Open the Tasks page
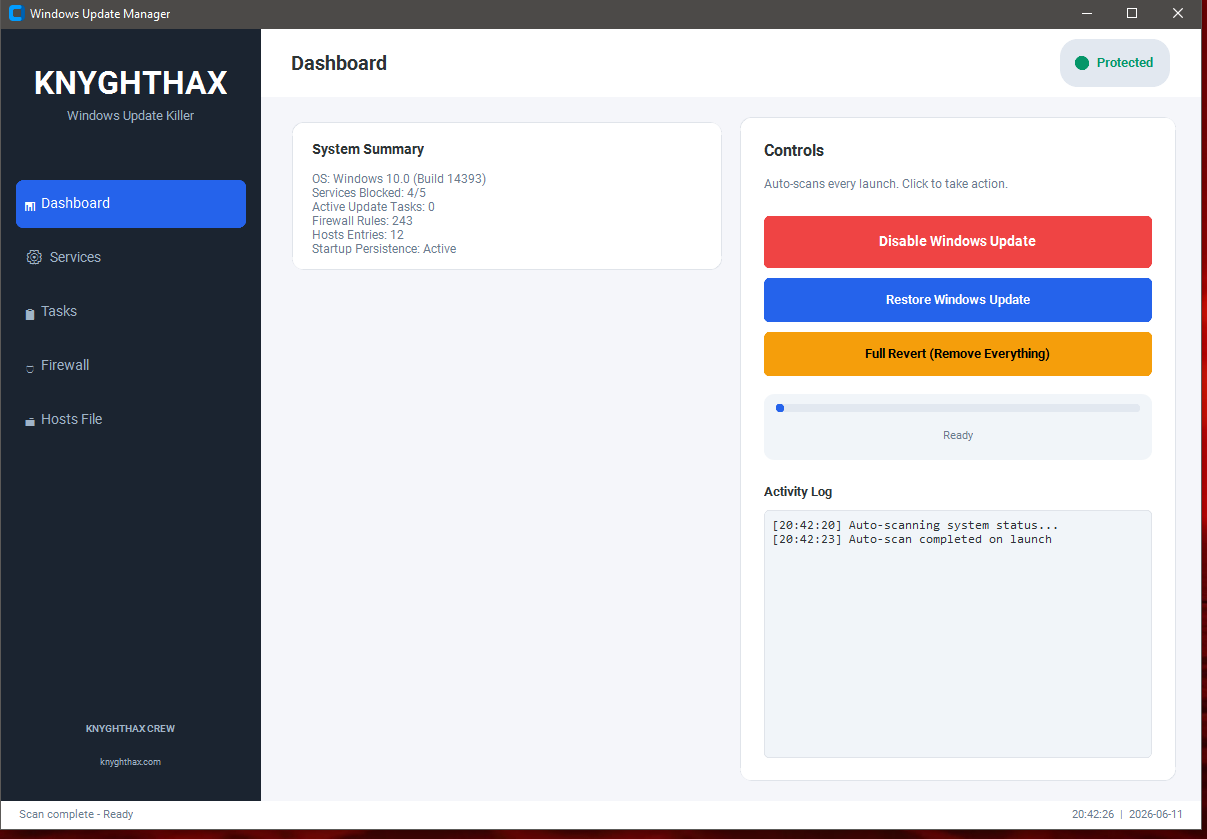 [x=131, y=311]
